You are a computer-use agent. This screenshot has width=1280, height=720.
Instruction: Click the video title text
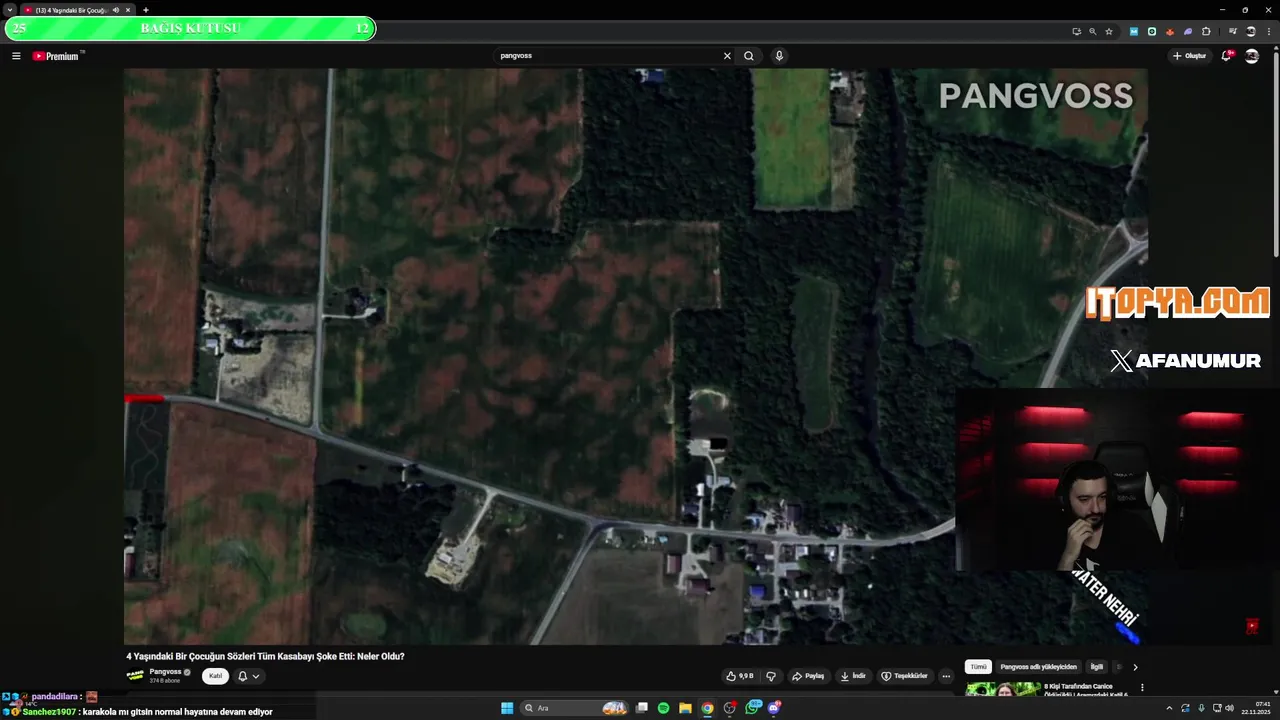[x=265, y=656]
